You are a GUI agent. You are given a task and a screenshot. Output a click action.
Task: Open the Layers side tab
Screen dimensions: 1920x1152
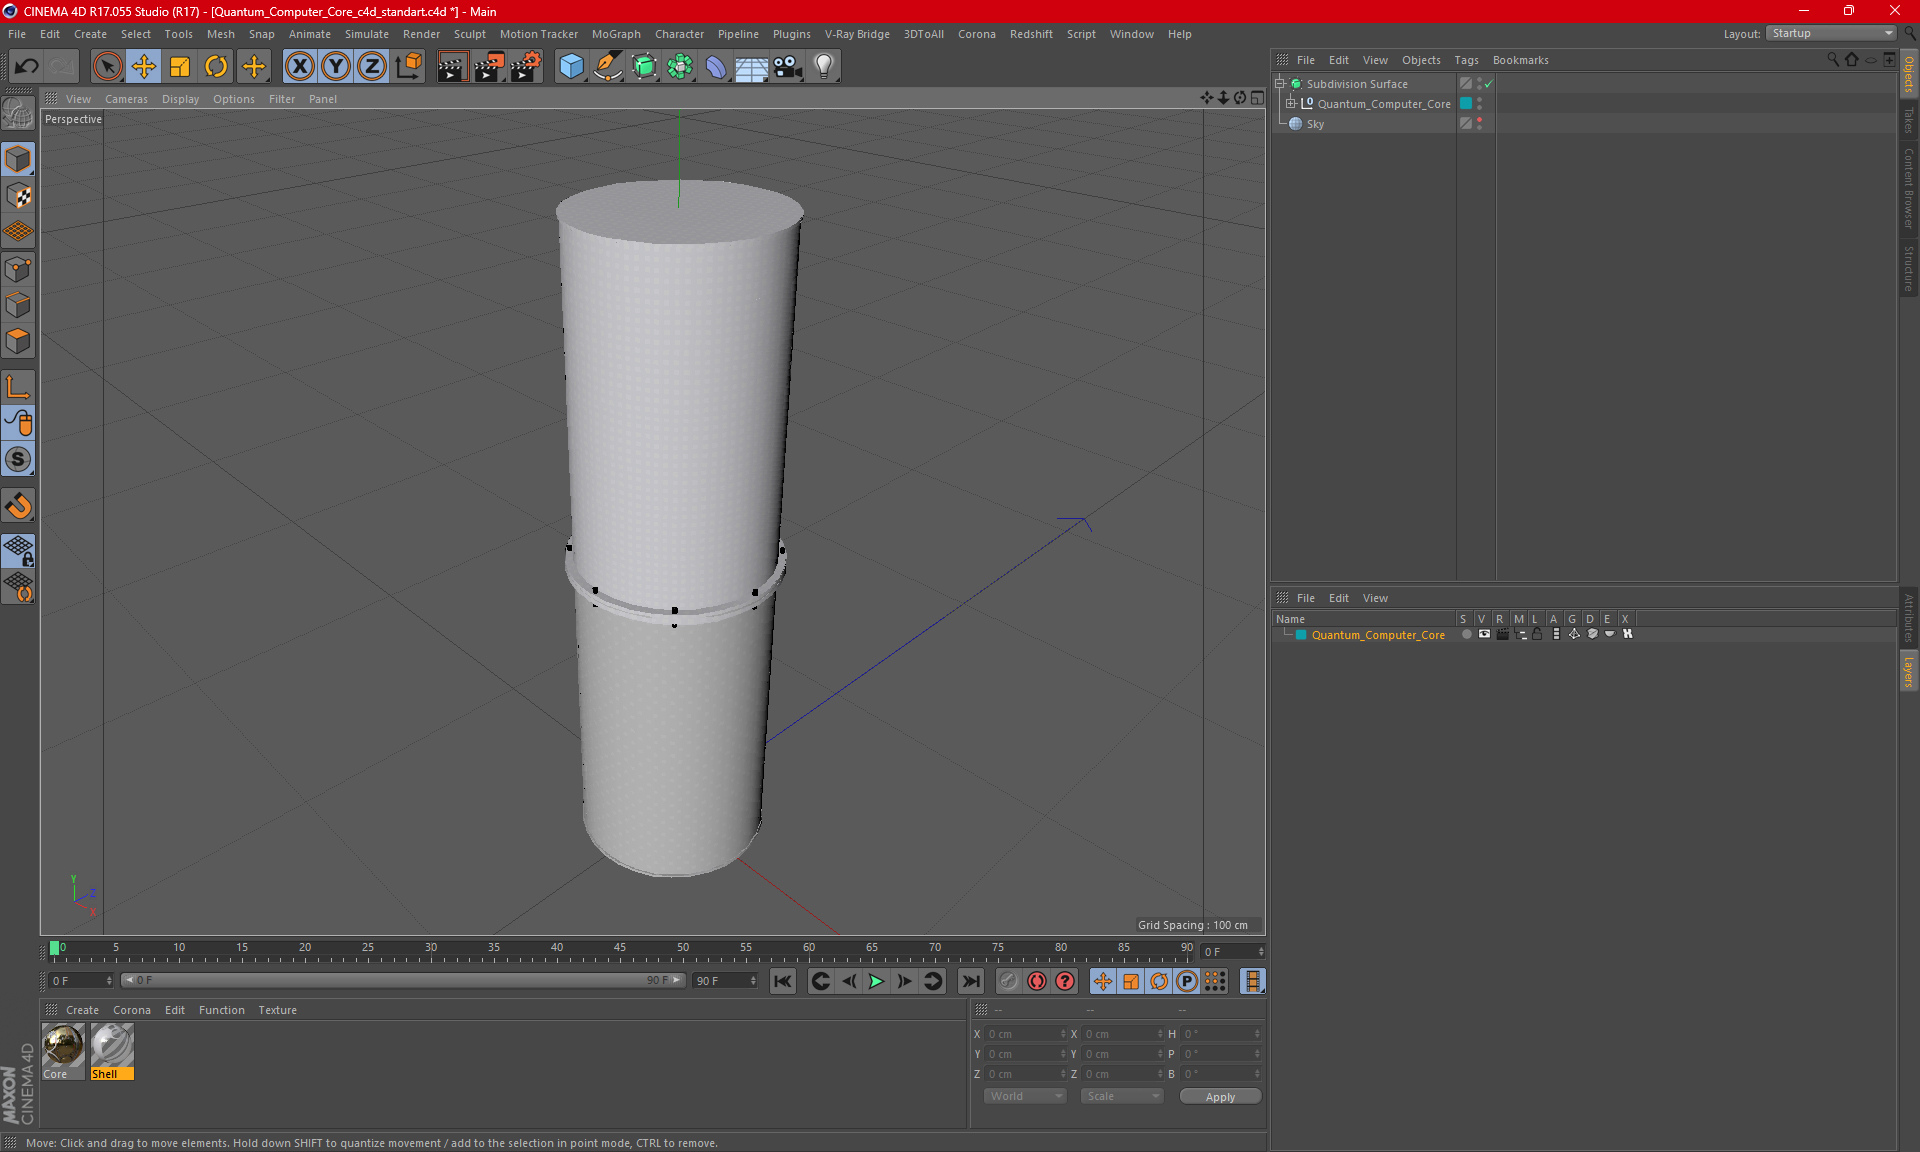click(1908, 671)
